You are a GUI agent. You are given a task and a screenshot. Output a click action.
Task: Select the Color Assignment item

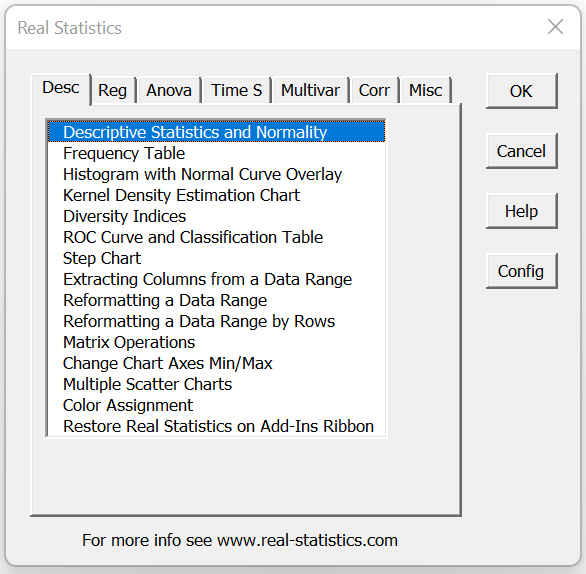click(217, 405)
